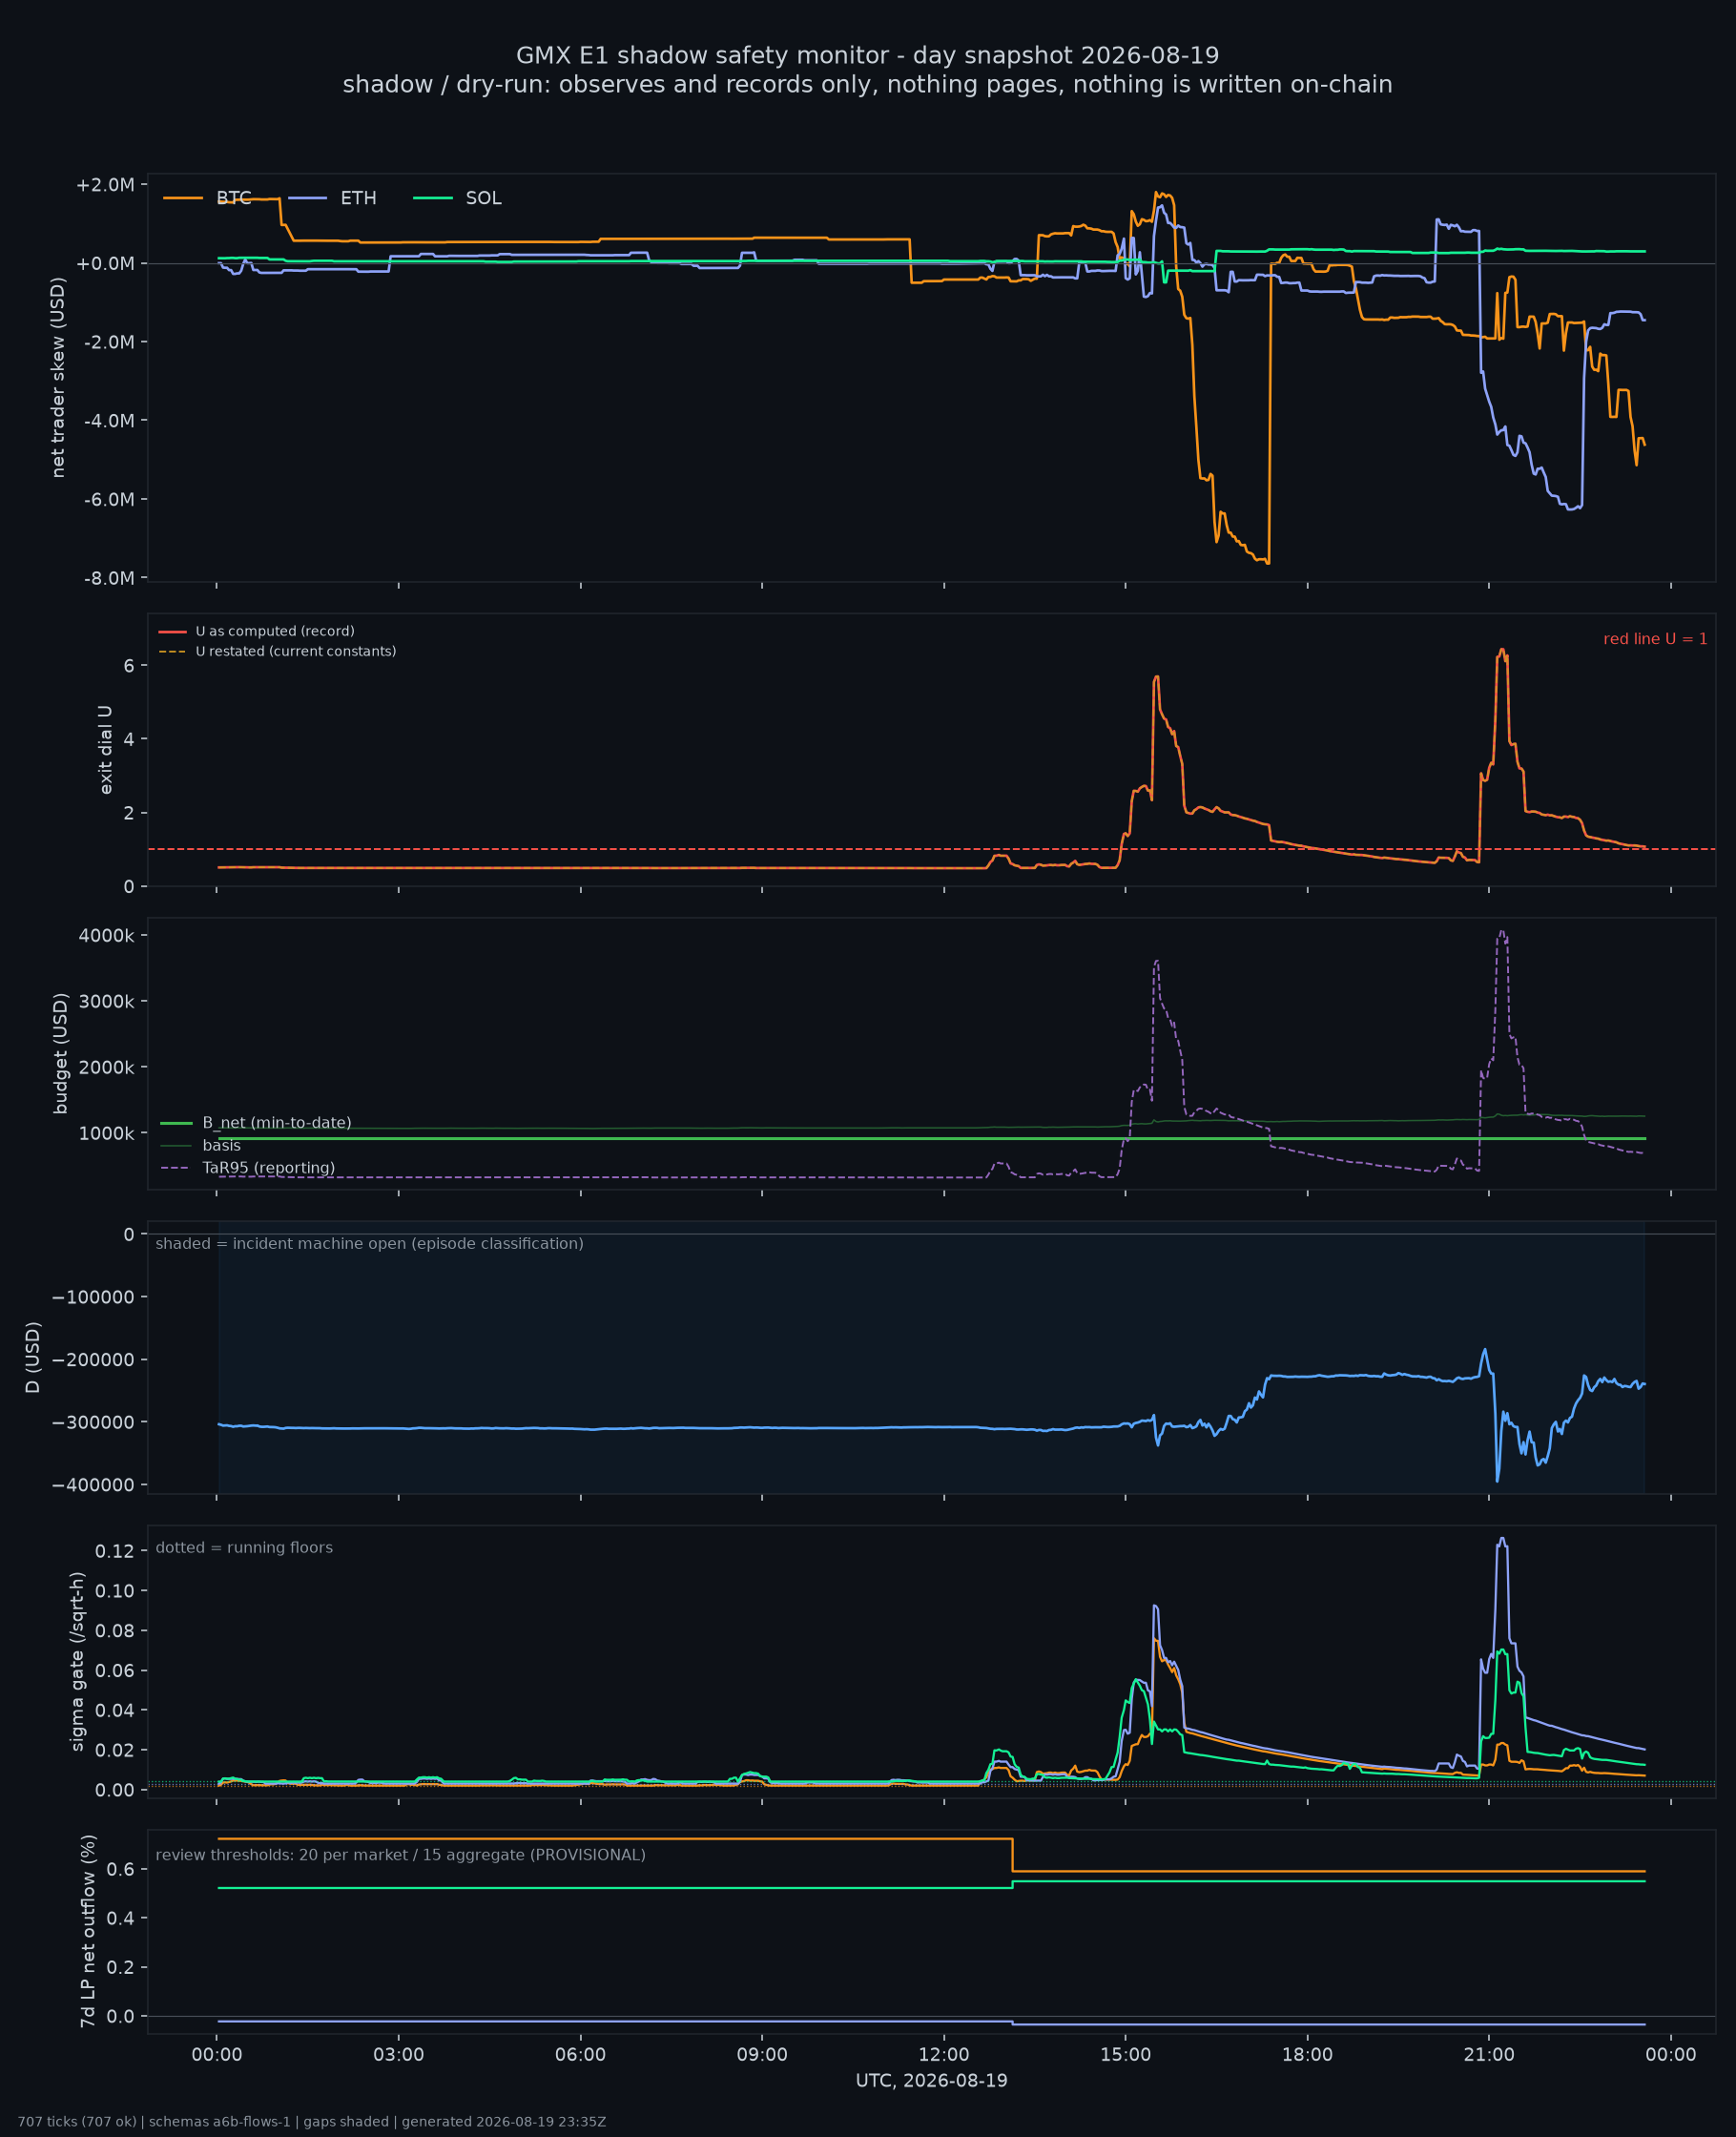The width and height of the screenshot is (1736, 2137).
Task: Click the '4000k' budget tick
Action: pyautogui.click(x=107, y=936)
